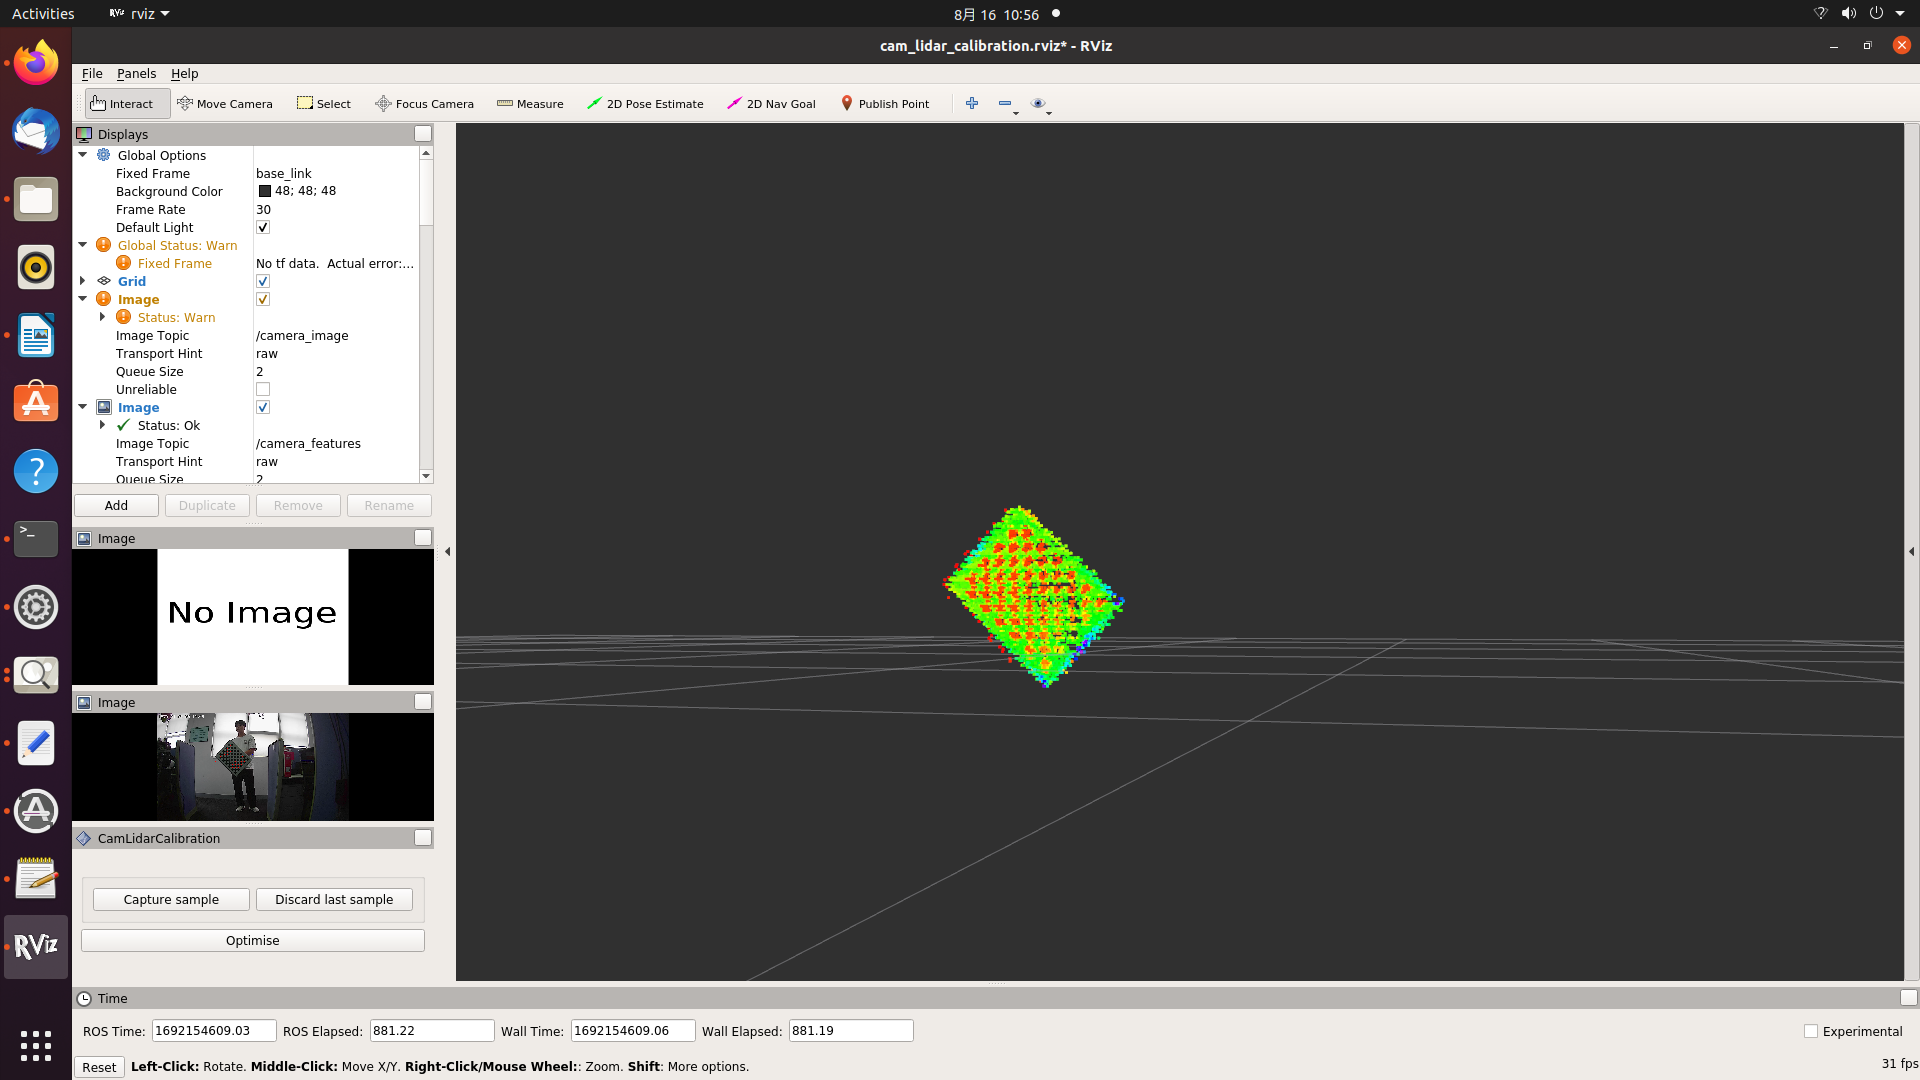Pick the 2D Nav Goal tool
This screenshot has width=1920, height=1080.
771,104
